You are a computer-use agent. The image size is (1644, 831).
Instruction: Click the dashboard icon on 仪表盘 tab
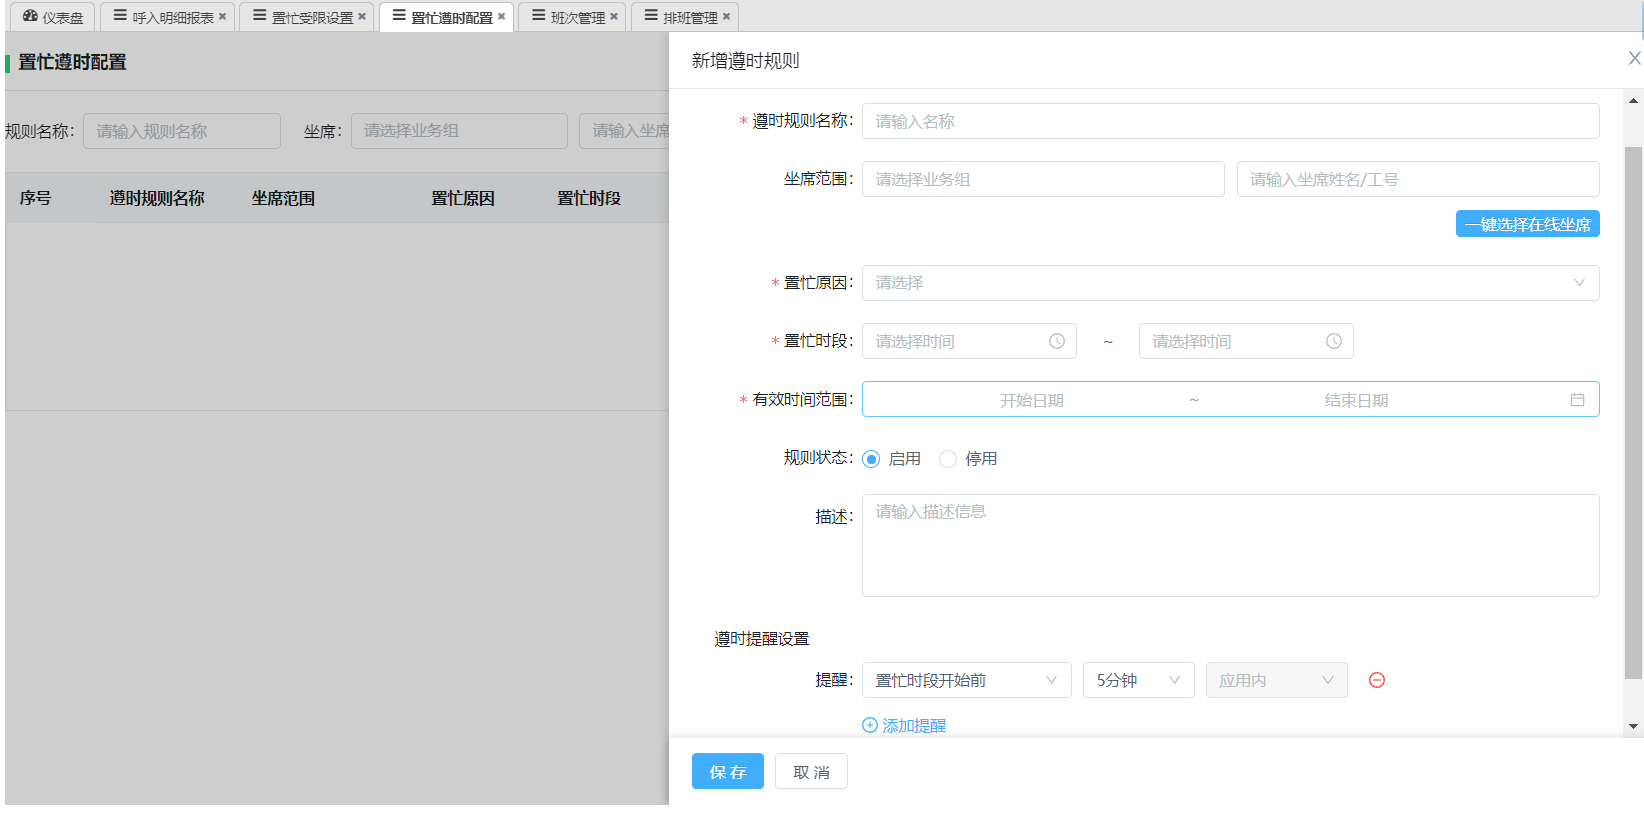click(30, 17)
